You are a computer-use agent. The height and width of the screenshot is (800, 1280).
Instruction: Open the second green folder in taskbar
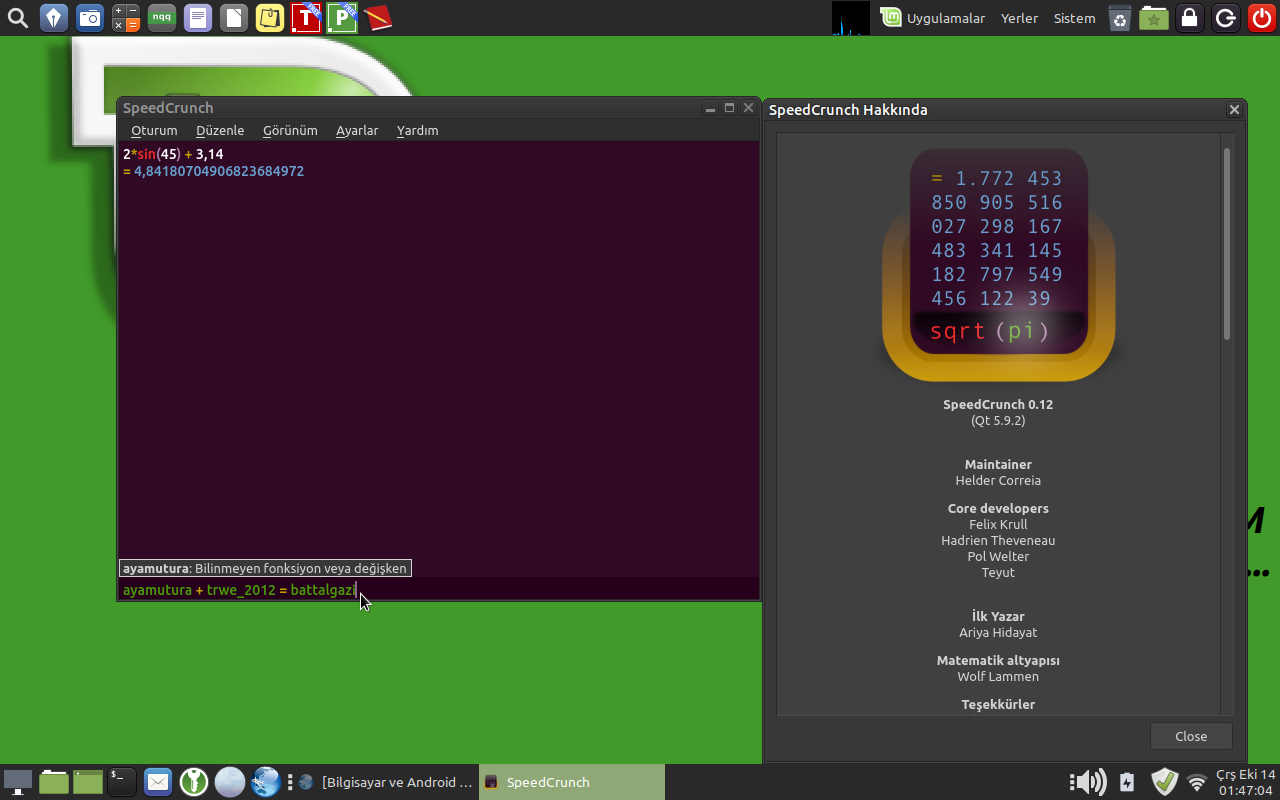(x=88, y=782)
